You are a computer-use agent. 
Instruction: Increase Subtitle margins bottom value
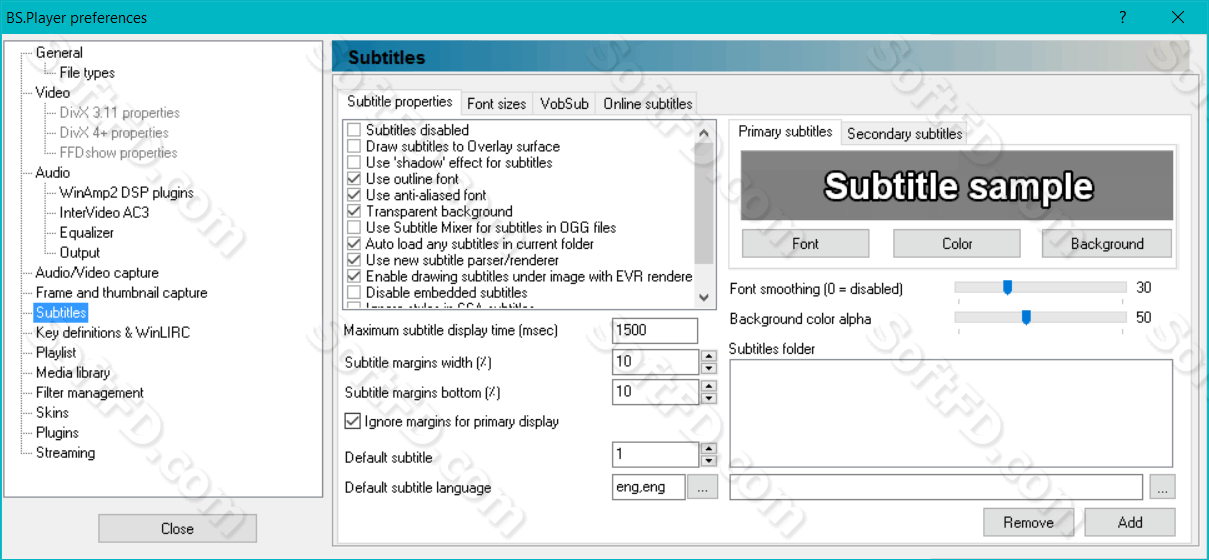708,386
